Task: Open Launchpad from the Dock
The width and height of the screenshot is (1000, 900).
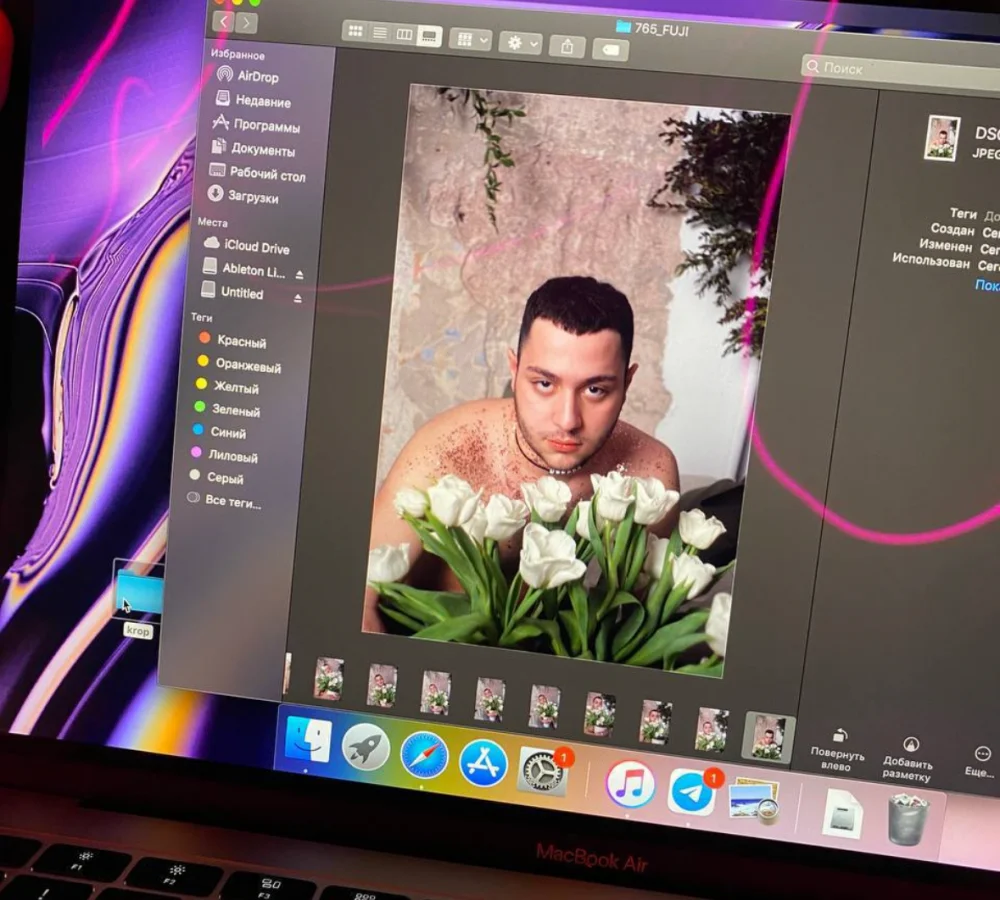Action: click(x=365, y=748)
